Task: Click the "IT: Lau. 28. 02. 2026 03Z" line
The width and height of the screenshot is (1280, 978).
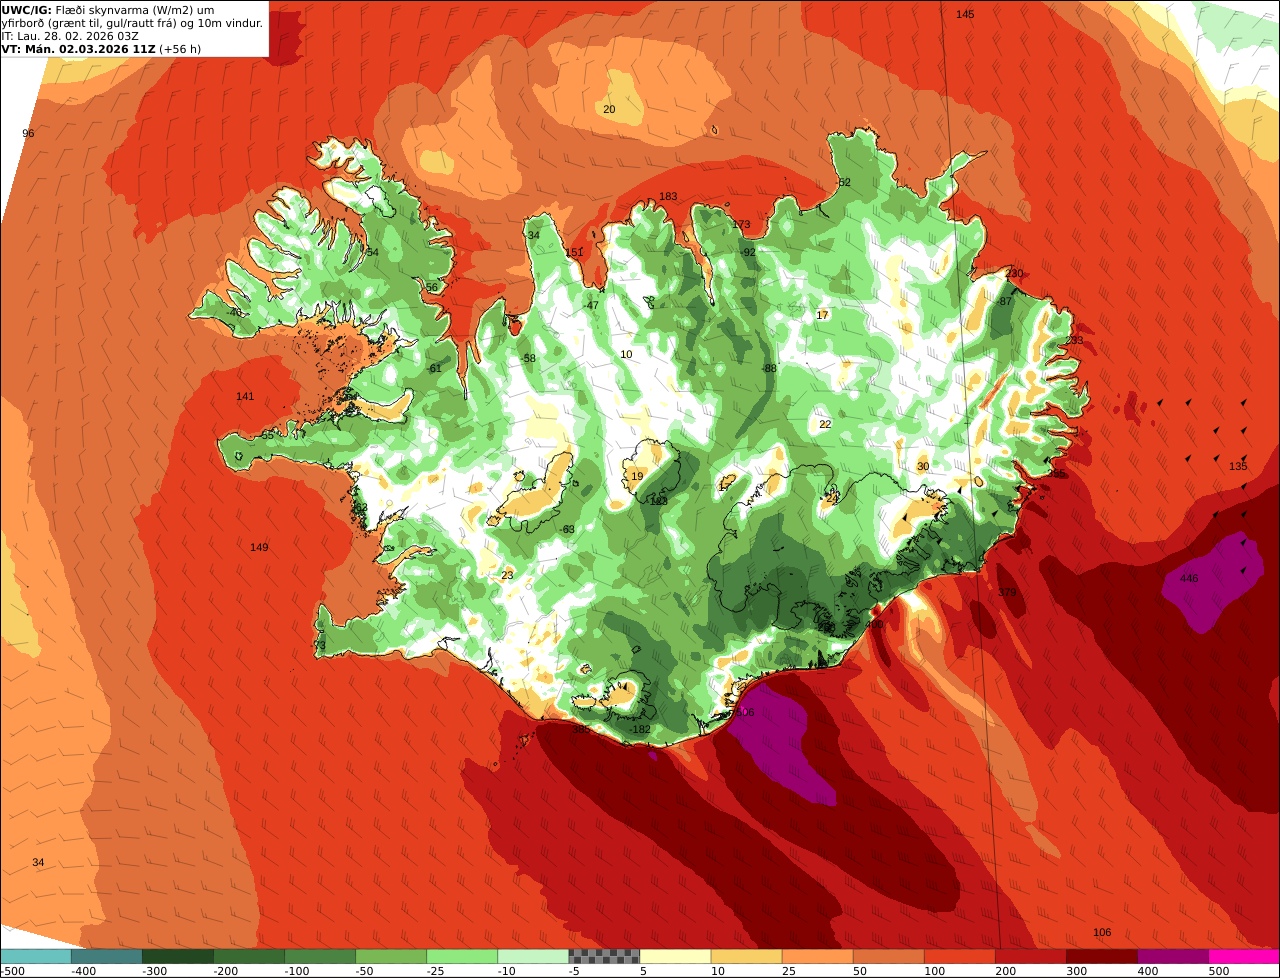Action: [70, 36]
